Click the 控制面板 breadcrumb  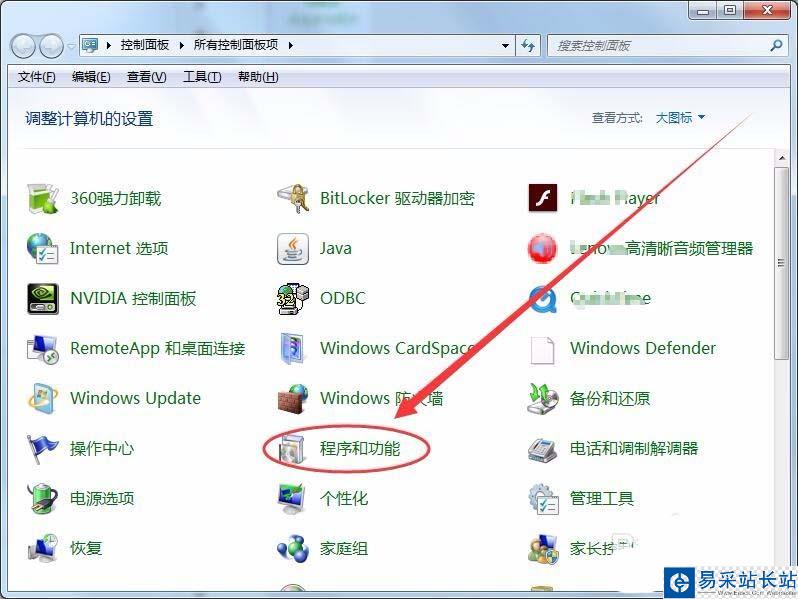coord(145,45)
